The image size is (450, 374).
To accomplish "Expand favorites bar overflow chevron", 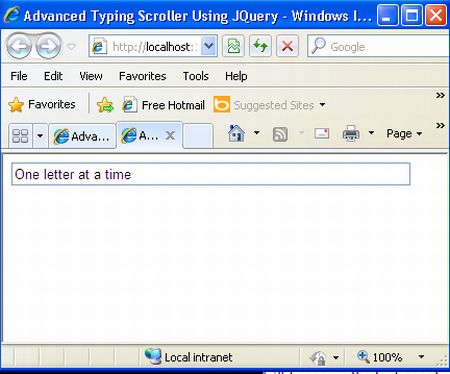I will pyautogui.click(x=440, y=95).
